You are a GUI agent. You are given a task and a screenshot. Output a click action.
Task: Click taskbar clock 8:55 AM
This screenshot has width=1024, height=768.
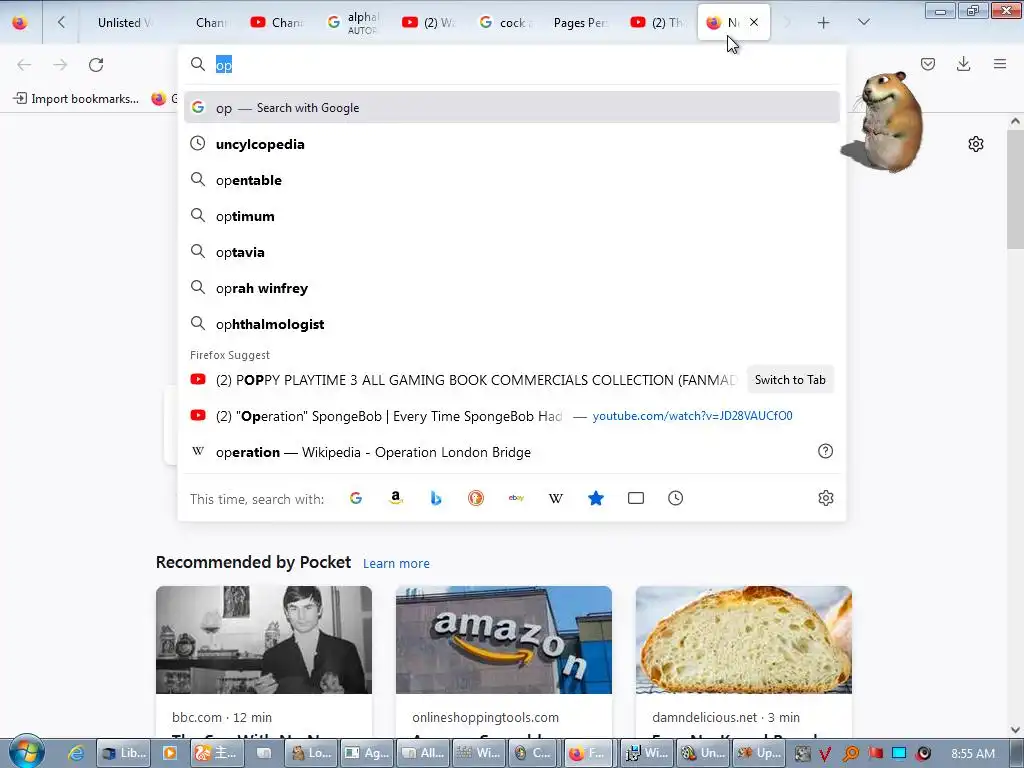coord(973,754)
